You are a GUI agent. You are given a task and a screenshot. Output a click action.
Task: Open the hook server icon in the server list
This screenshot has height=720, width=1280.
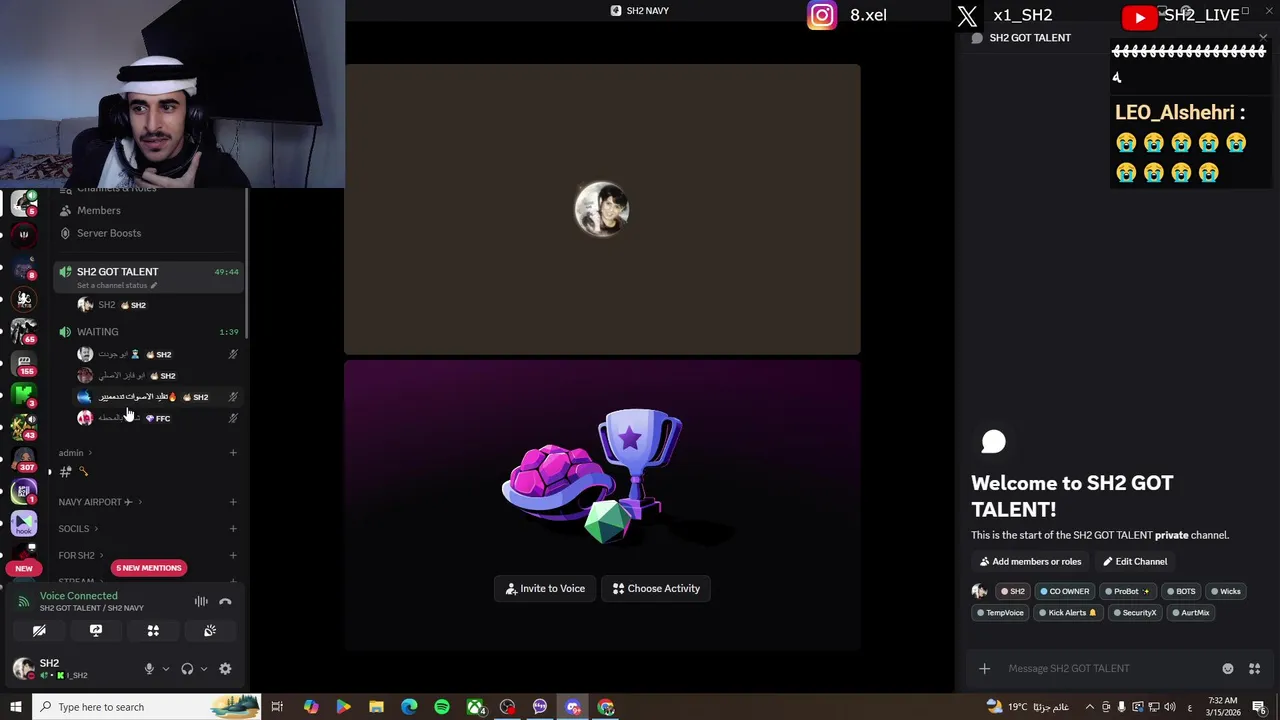coord(24,523)
